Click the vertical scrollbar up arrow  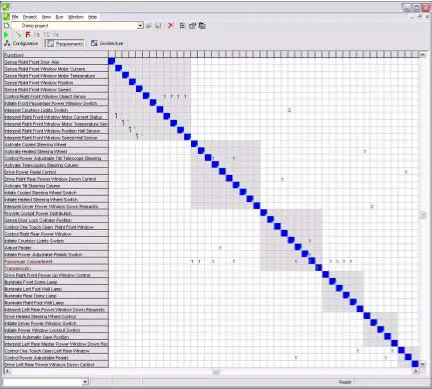[423, 54]
